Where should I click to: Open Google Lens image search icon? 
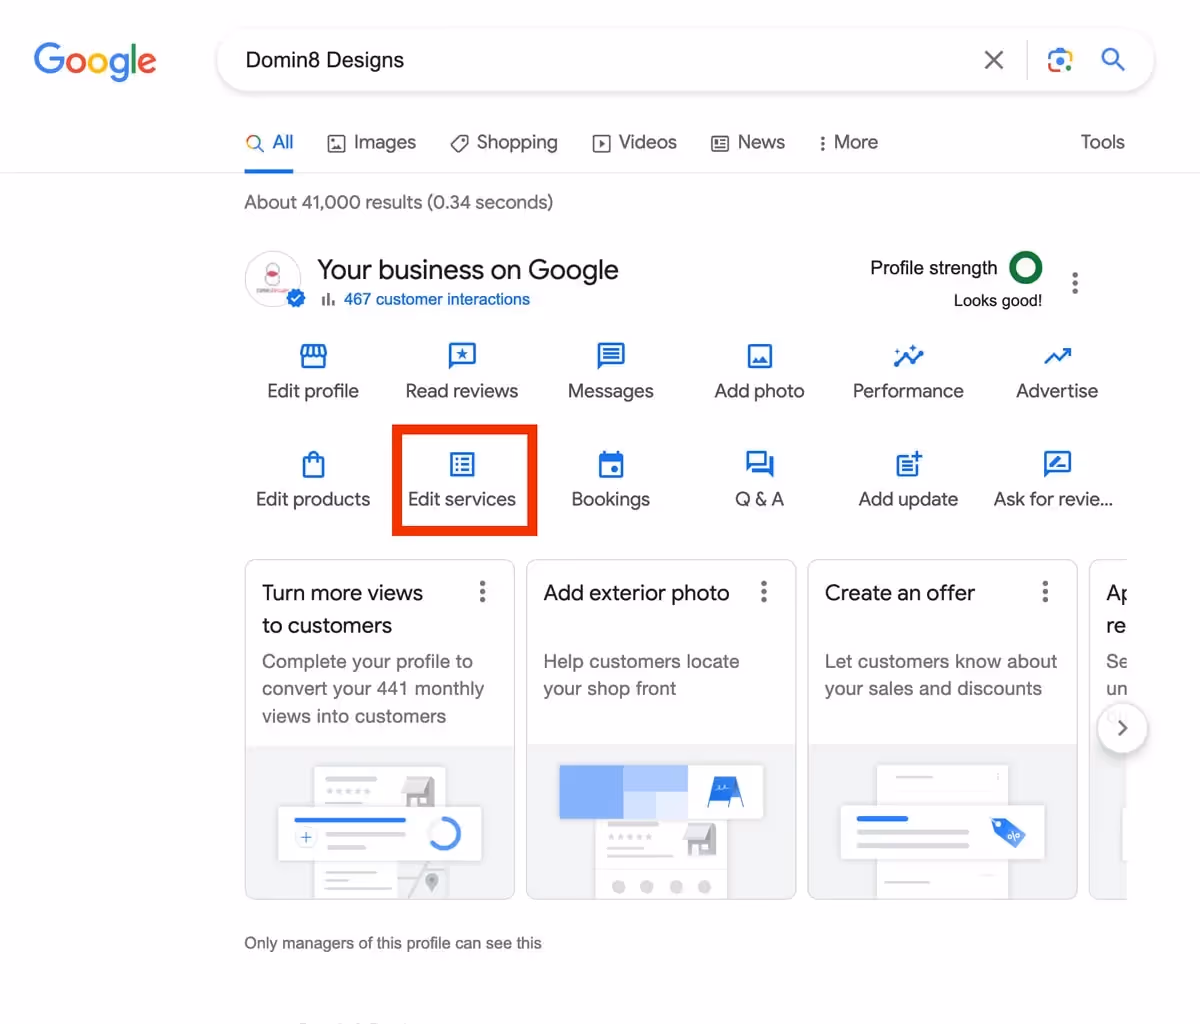point(1060,60)
